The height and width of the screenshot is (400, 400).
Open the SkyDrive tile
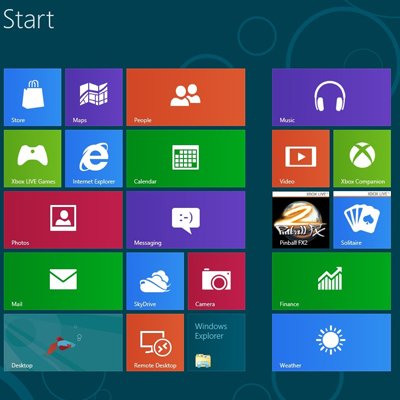coord(155,281)
